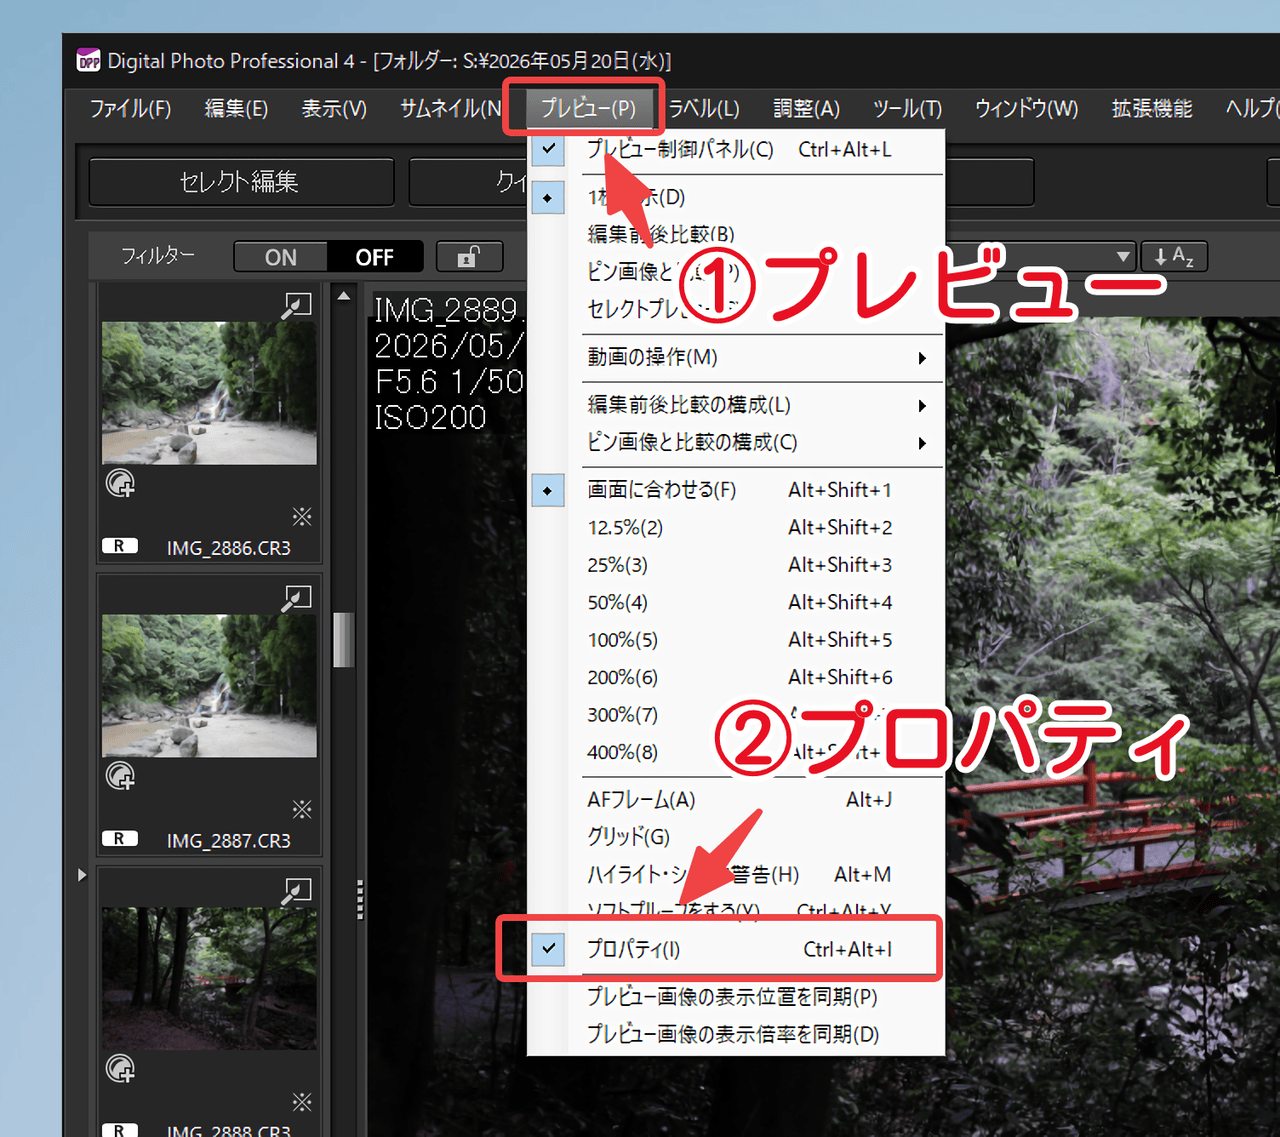Choose AFフレーム(A) menu item
Screen dimensions: 1280x1137
coord(736,800)
